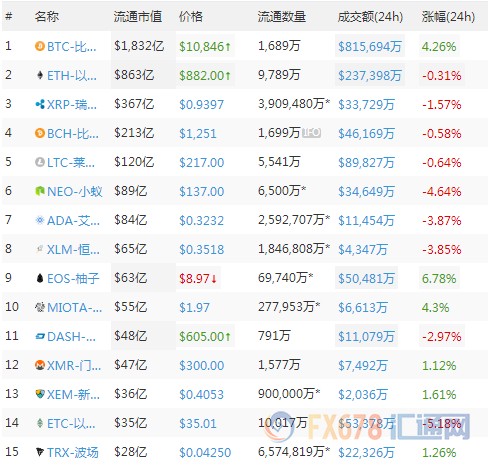Click the DASH blue logo icon

click(40, 336)
